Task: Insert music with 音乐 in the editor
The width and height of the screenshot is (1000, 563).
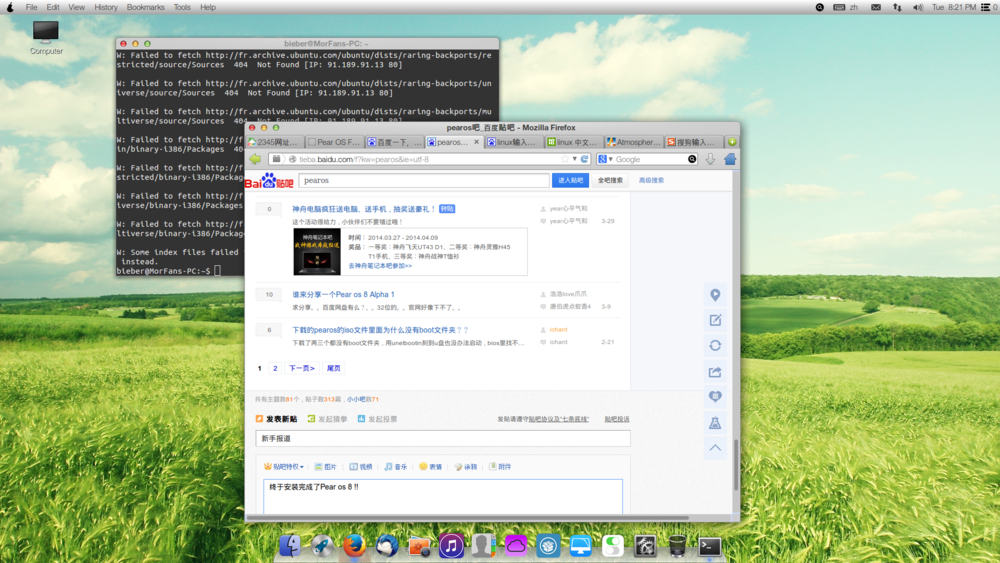Action: pyautogui.click(x=395, y=467)
